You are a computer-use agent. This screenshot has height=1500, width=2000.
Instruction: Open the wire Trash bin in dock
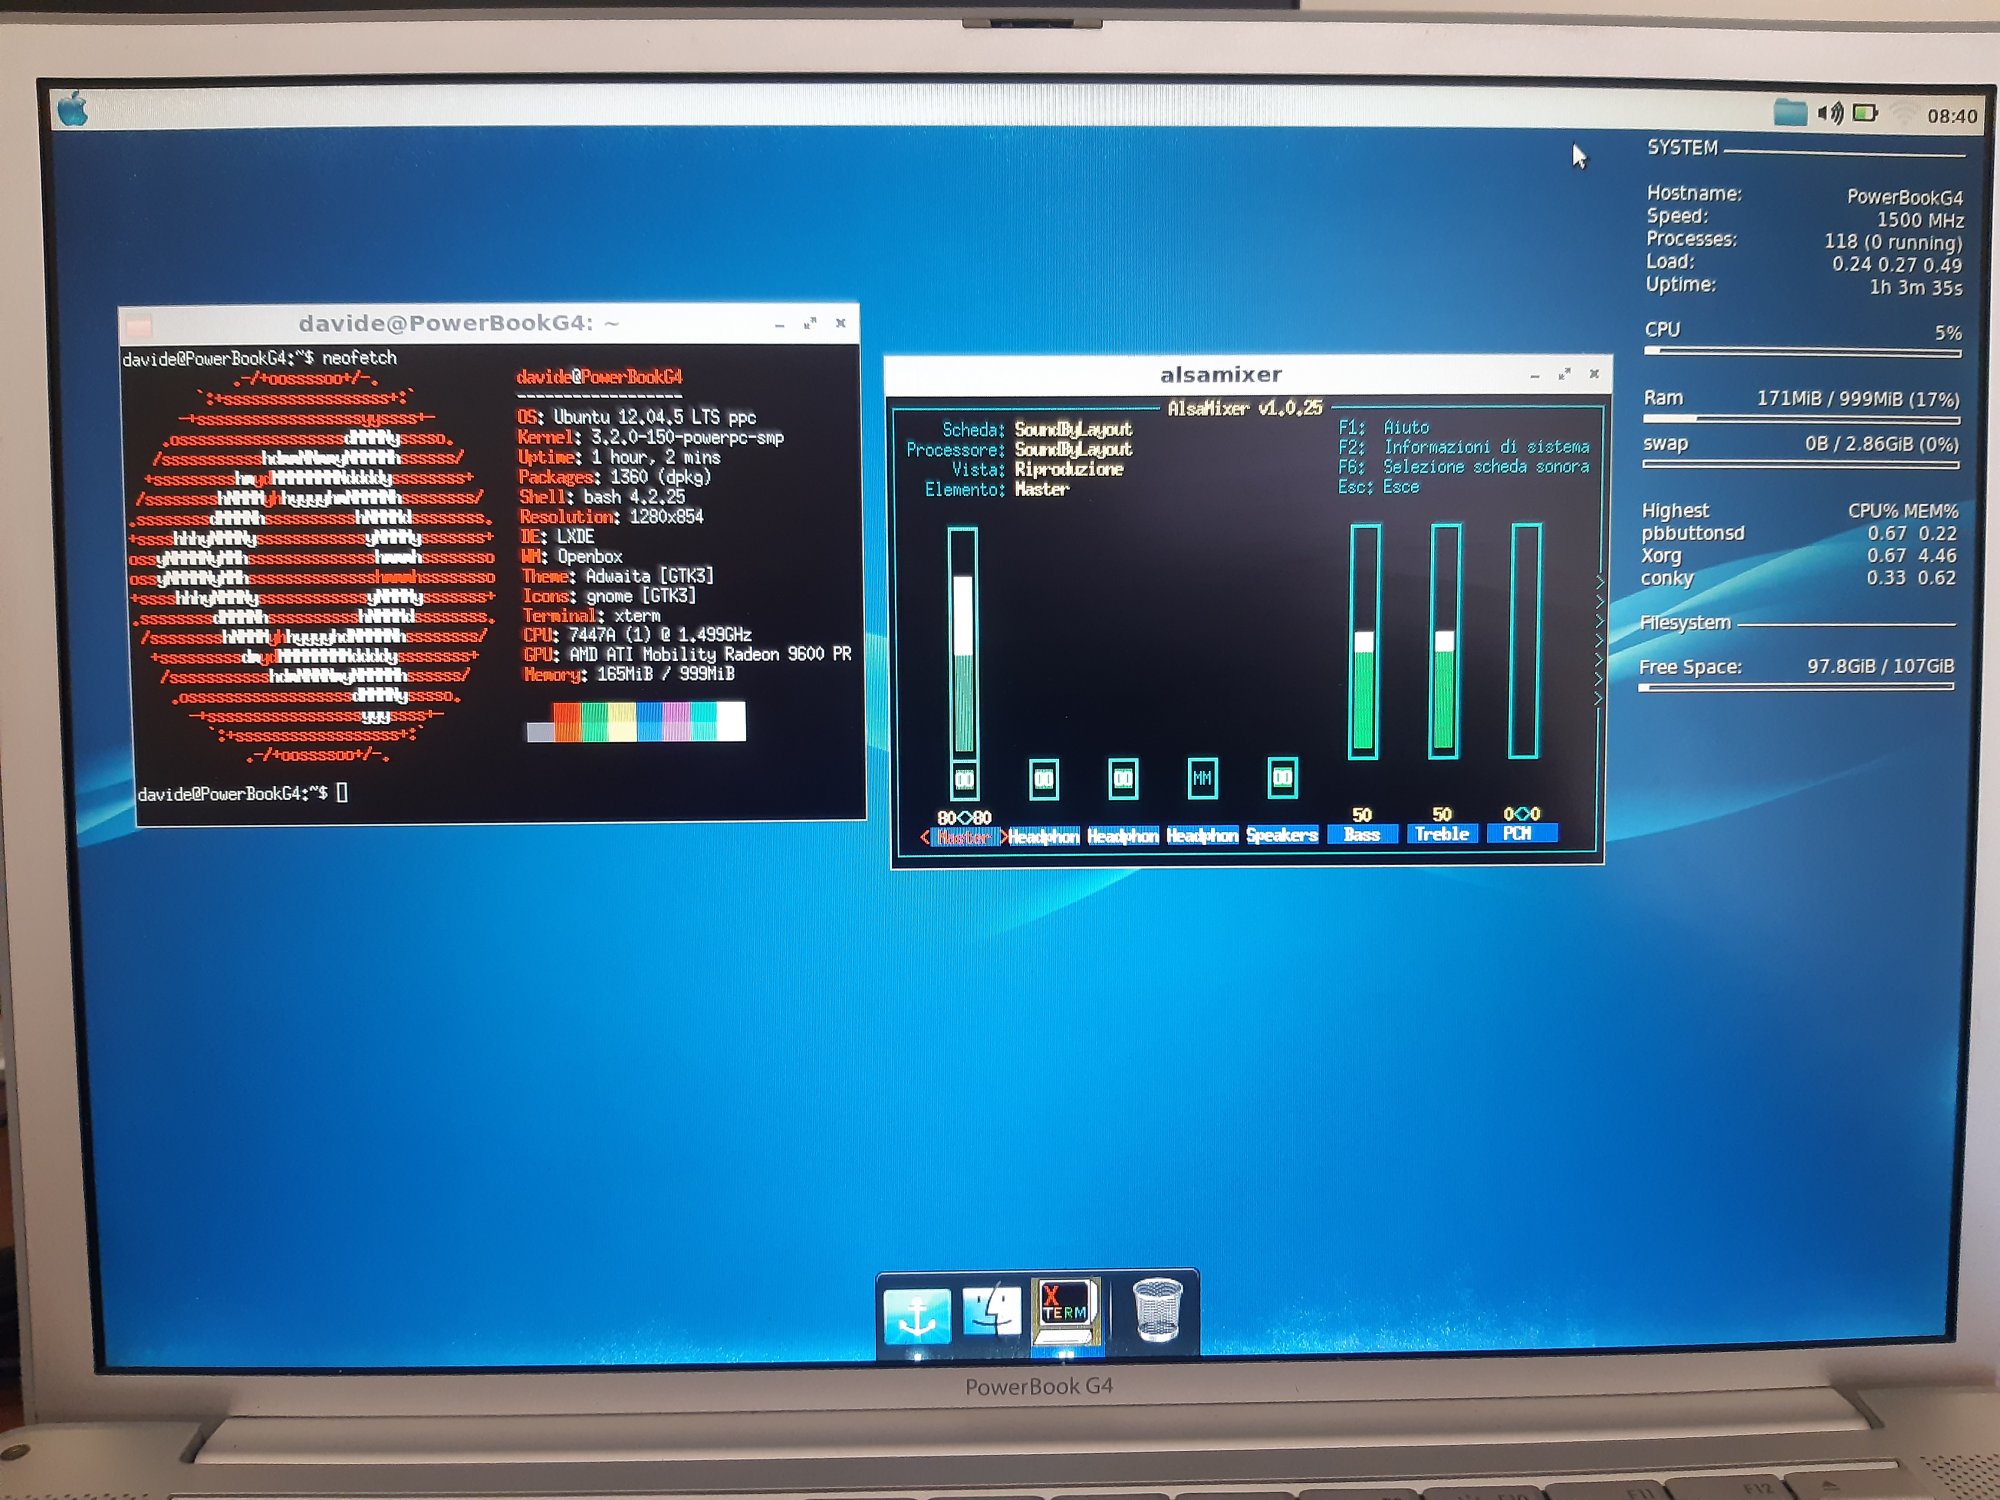pyautogui.click(x=1157, y=1311)
